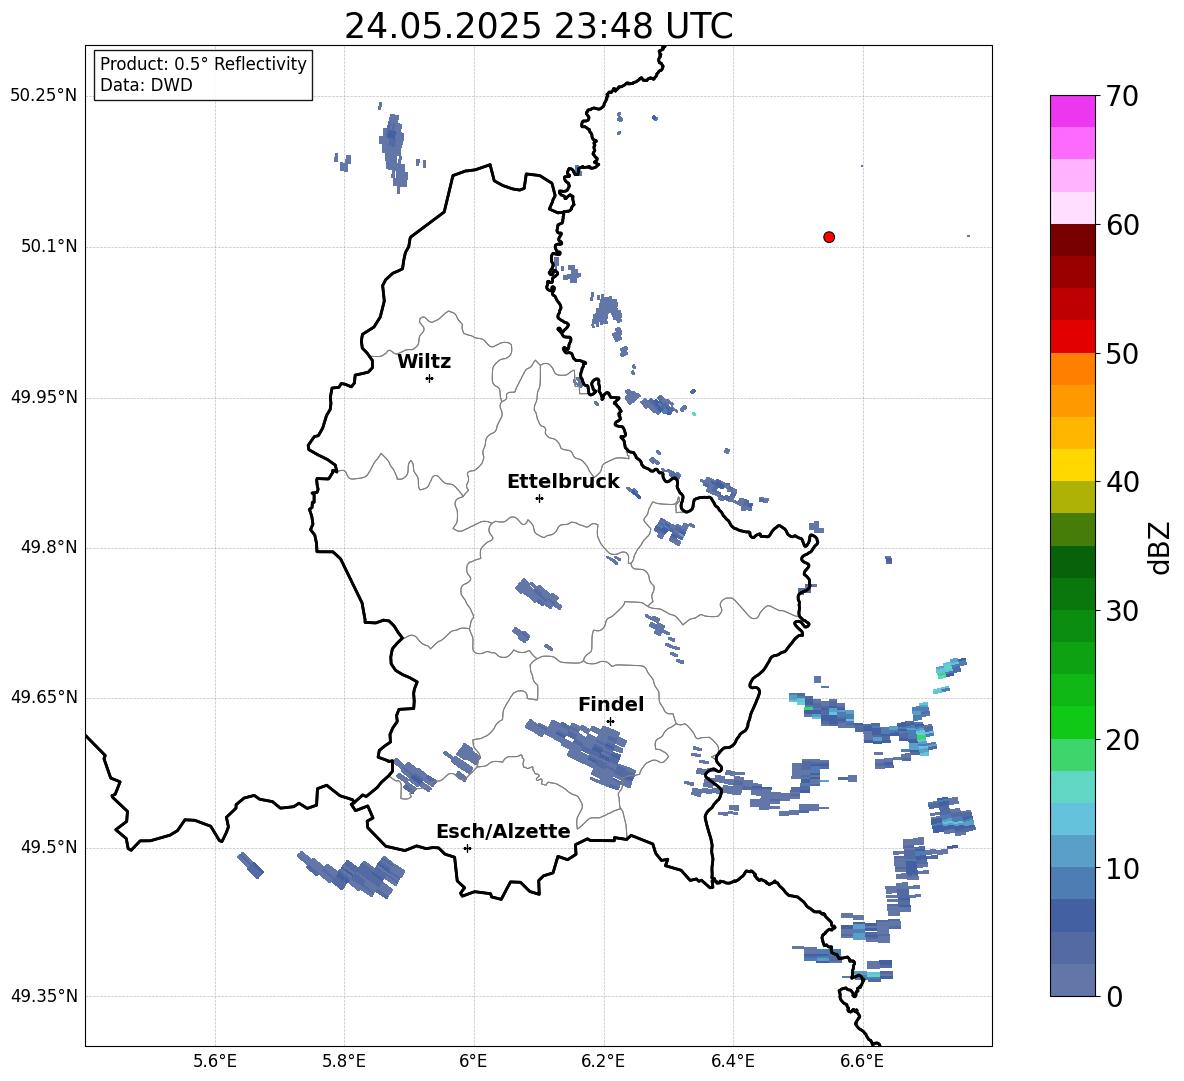Click the 49.65°N latitude label

44,697
